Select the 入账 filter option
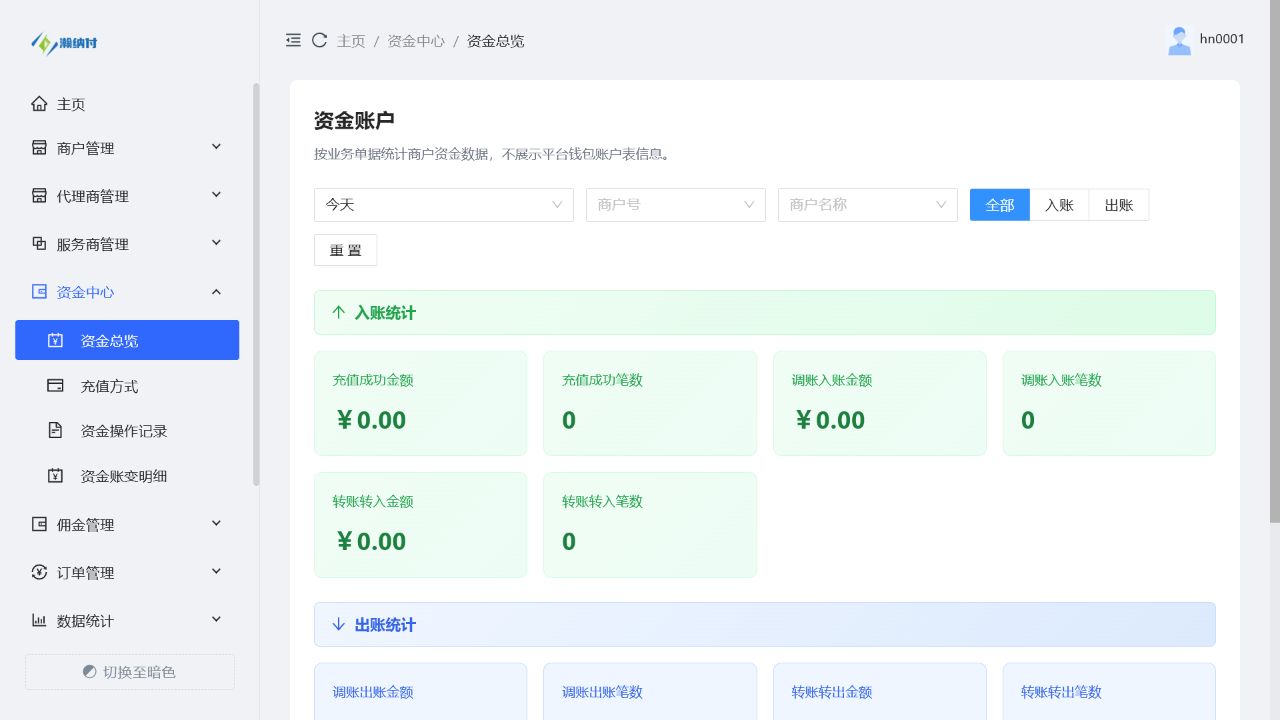Viewport: 1280px width, 720px height. click(x=1059, y=205)
